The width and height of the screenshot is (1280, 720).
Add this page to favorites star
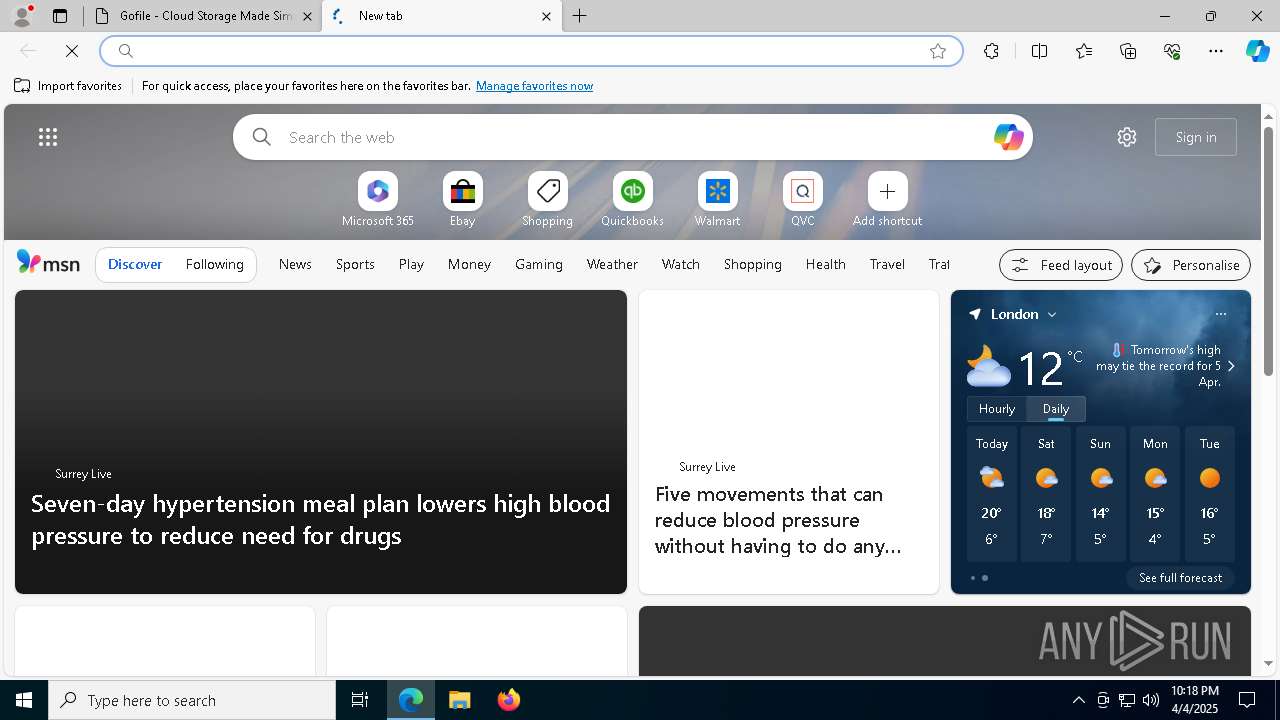coord(938,51)
